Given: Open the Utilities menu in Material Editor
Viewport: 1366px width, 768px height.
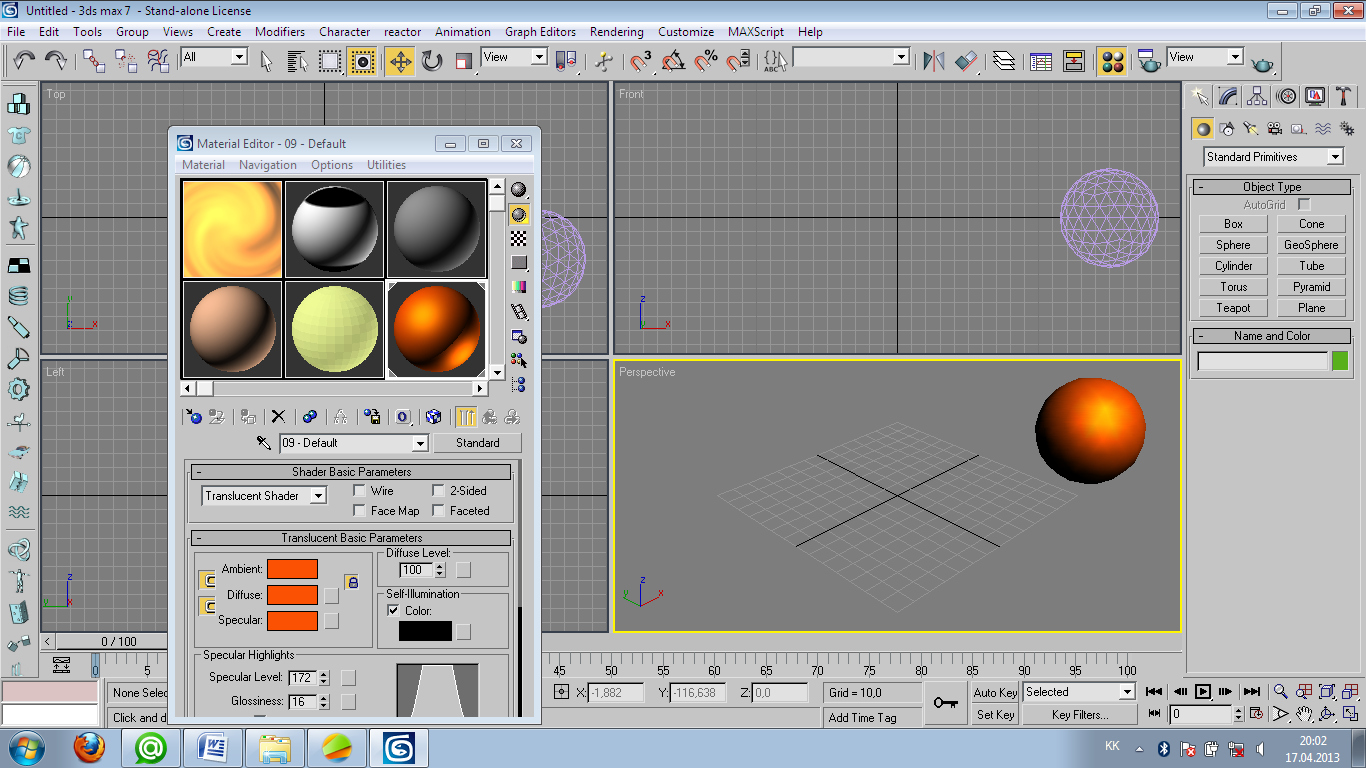Looking at the screenshot, I should [386, 165].
